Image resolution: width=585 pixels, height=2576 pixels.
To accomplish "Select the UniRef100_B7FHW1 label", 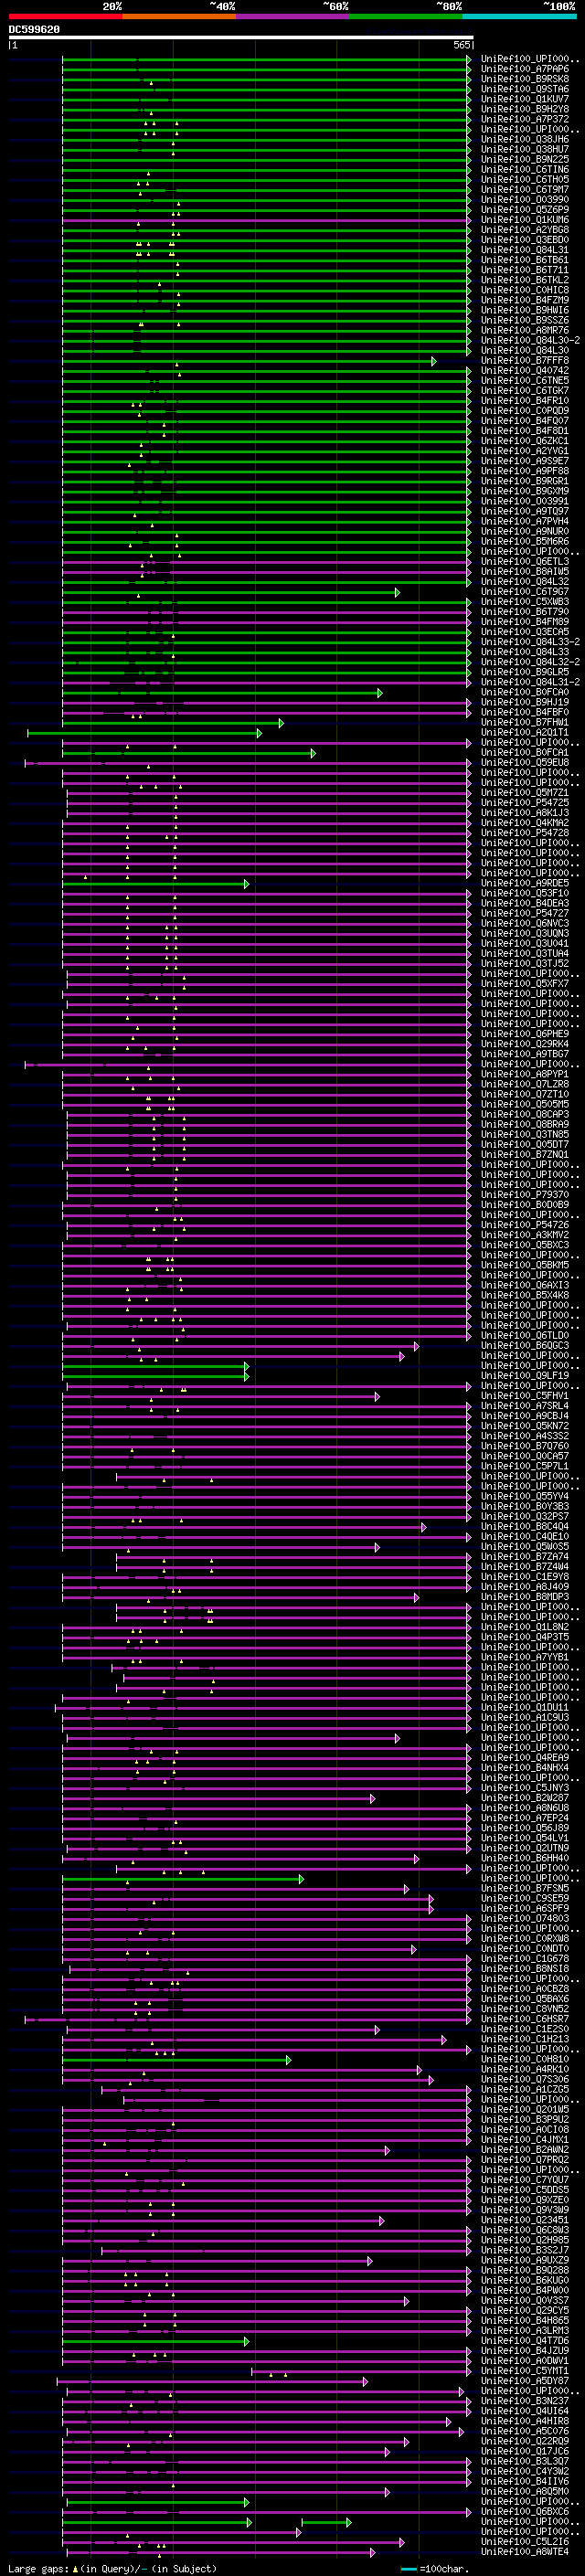I will pyautogui.click(x=524, y=722).
